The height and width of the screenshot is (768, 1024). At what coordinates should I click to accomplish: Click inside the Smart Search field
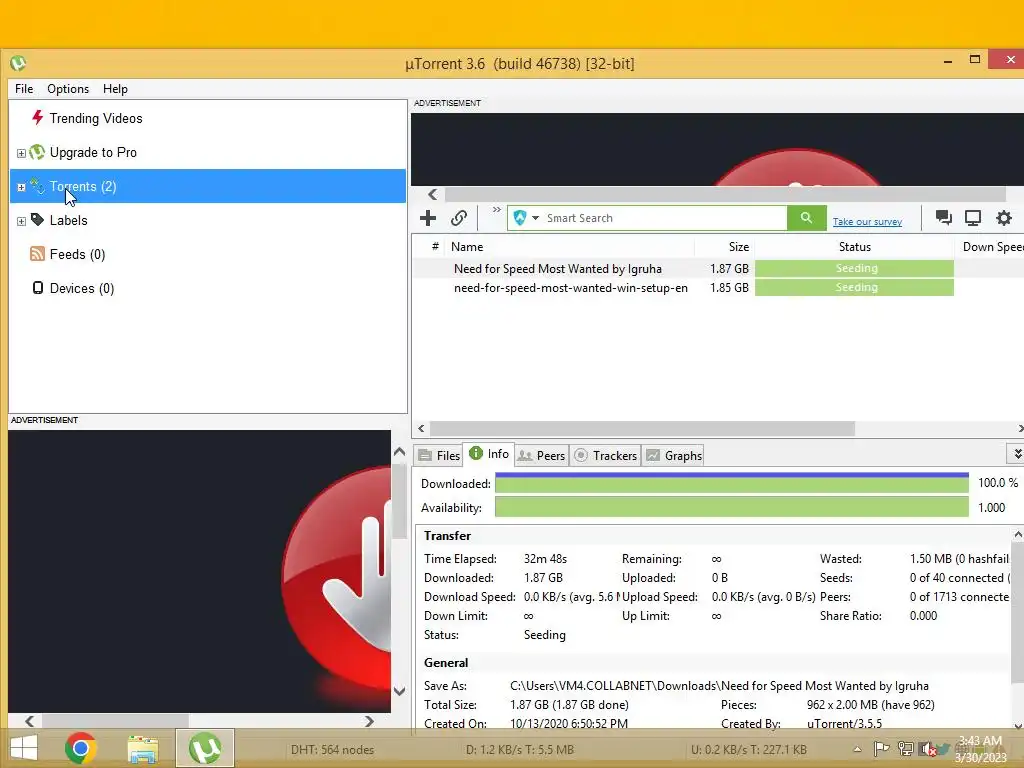click(x=664, y=218)
